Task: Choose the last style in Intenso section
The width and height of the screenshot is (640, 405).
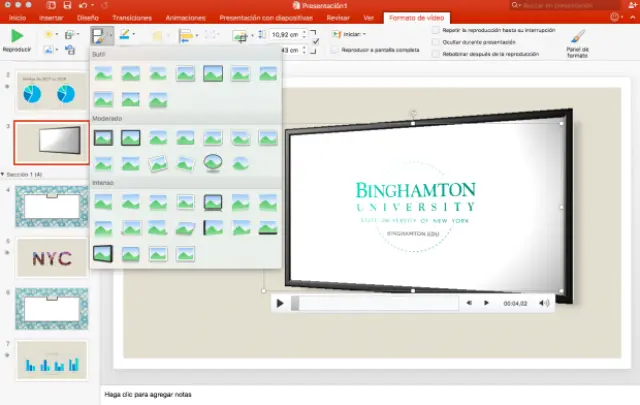Action: coord(184,254)
